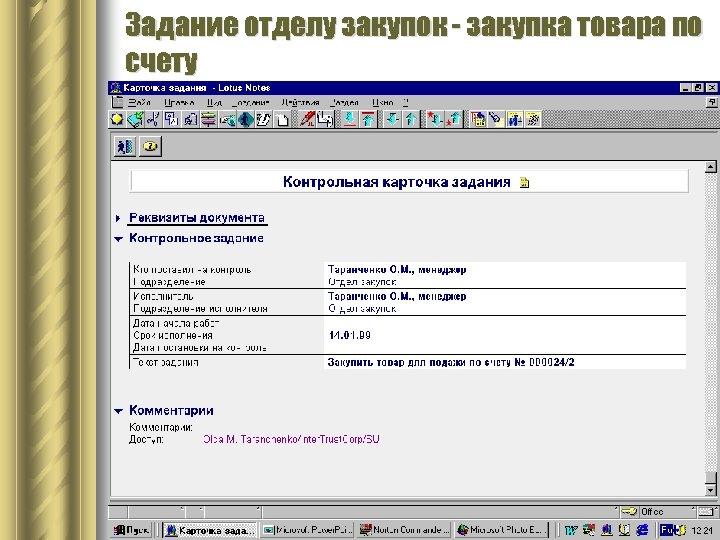The height and width of the screenshot is (540, 720).
Task: Click the note icon beside card title
Action: click(x=524, y=183)
